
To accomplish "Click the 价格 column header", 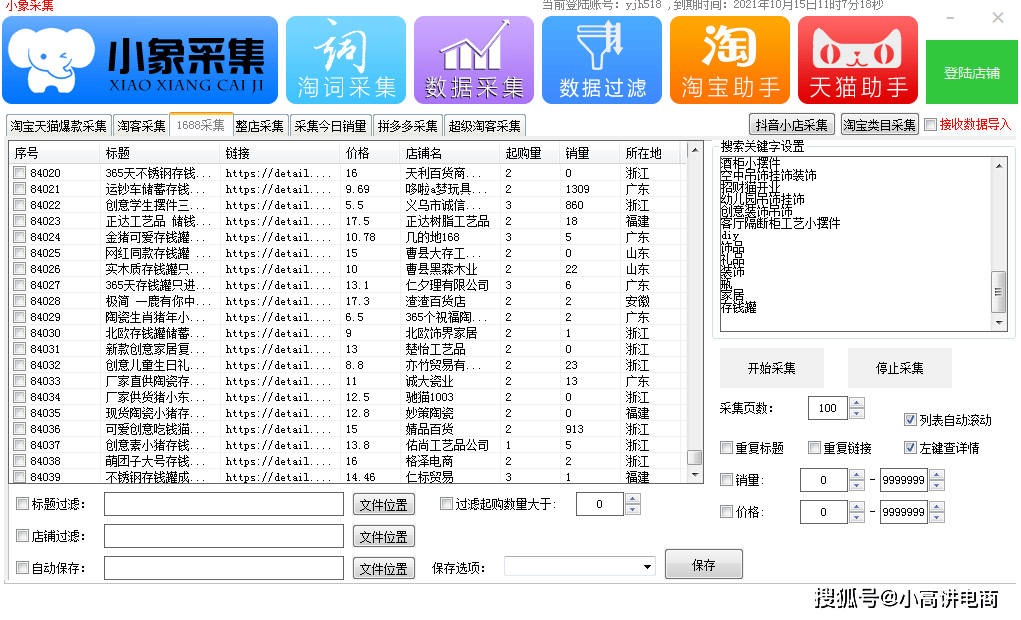I will (x=370, y=153).
